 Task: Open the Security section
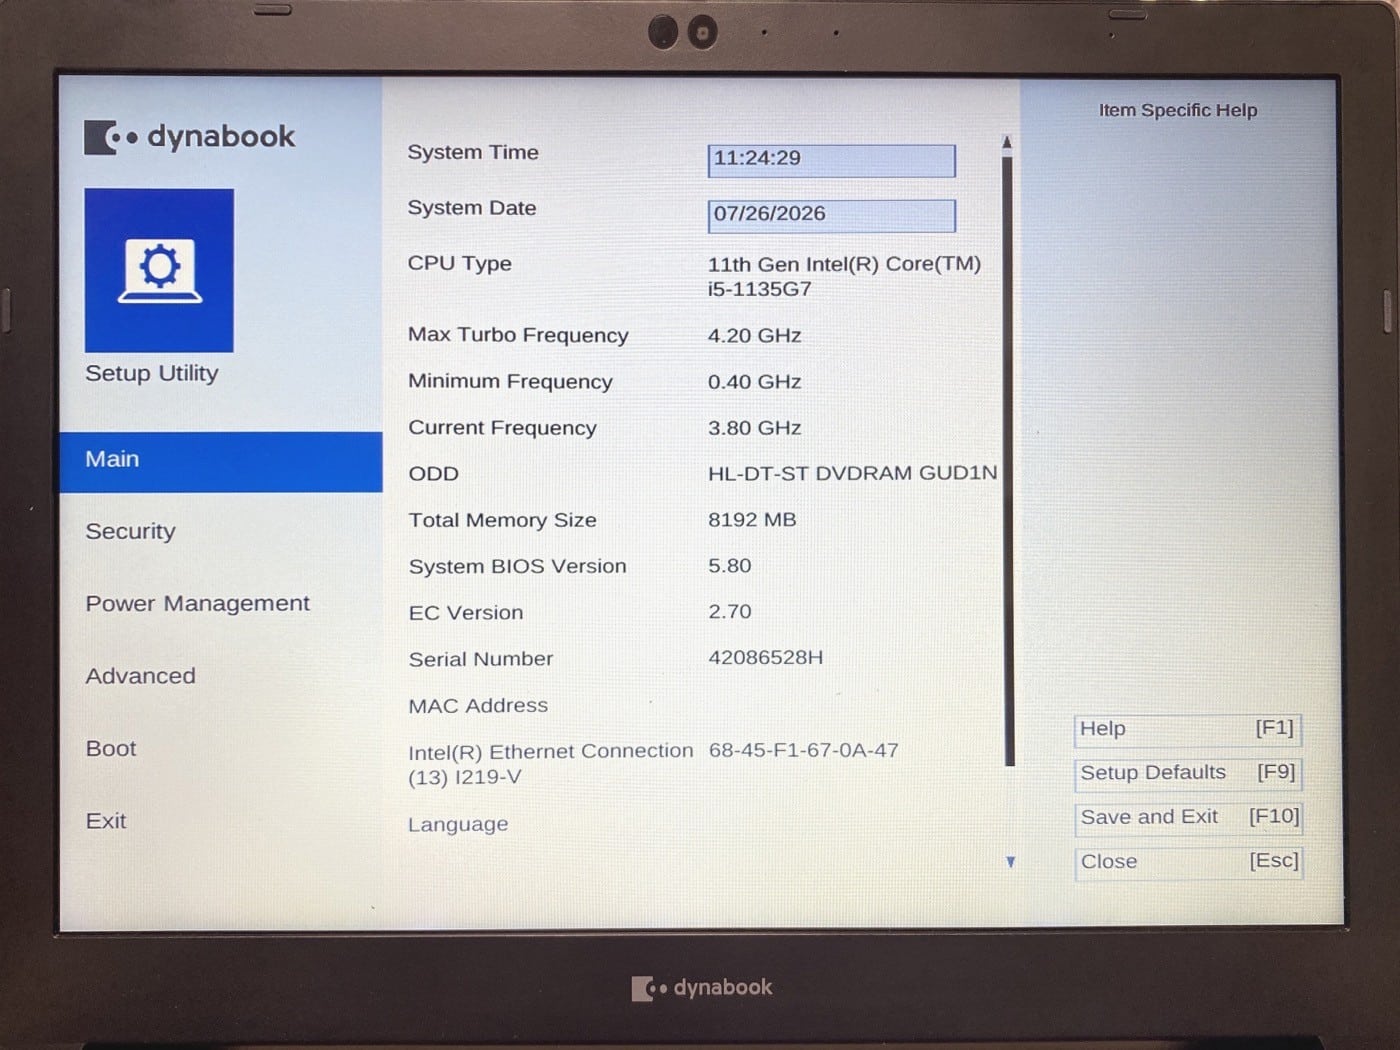130,531
